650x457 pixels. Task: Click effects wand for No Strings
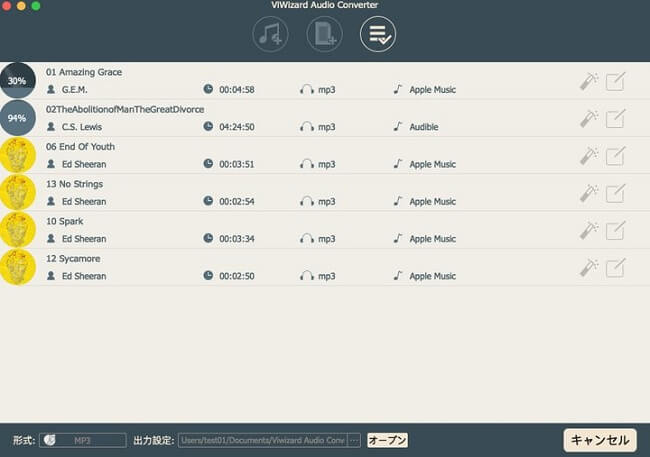(589, 194)
